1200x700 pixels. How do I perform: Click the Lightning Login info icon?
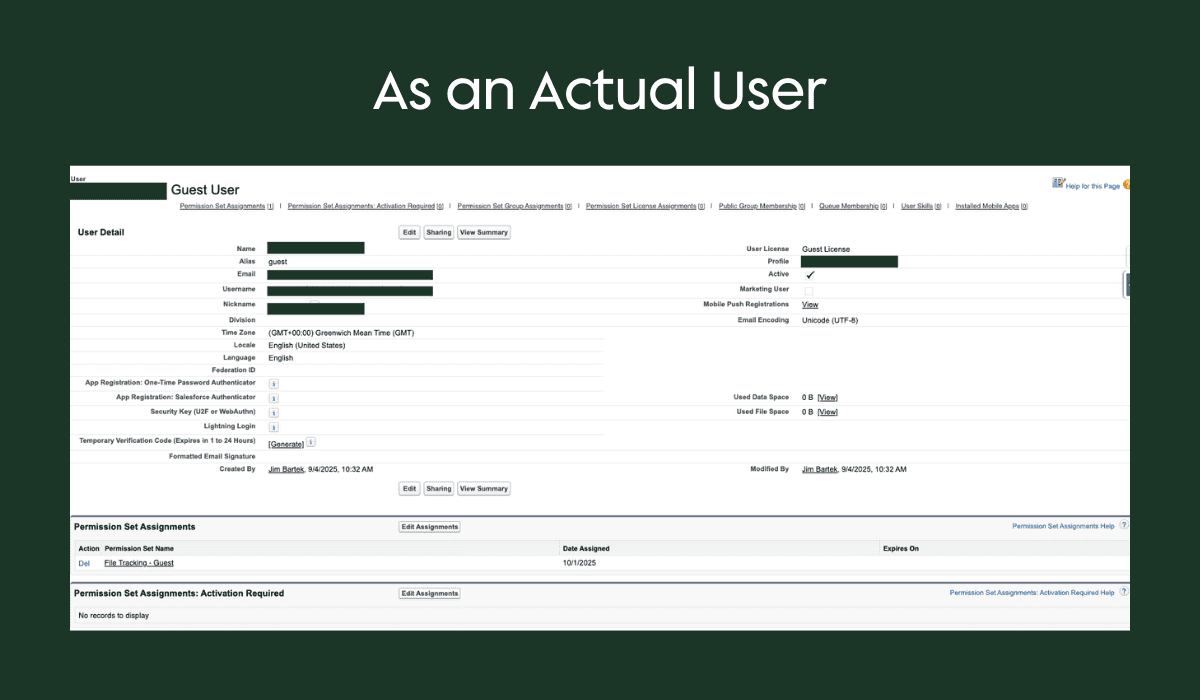[273, 426]
